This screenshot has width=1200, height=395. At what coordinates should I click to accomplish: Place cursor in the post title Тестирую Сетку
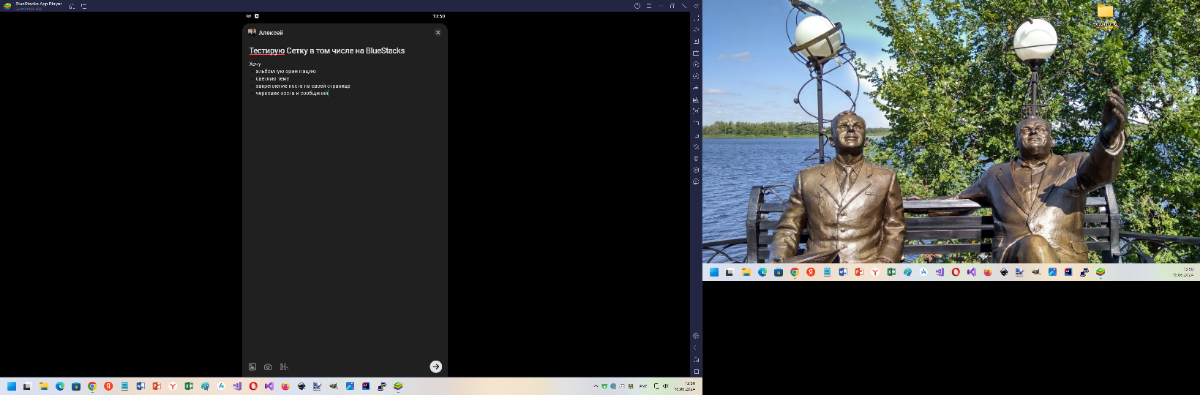pos(327,50)
